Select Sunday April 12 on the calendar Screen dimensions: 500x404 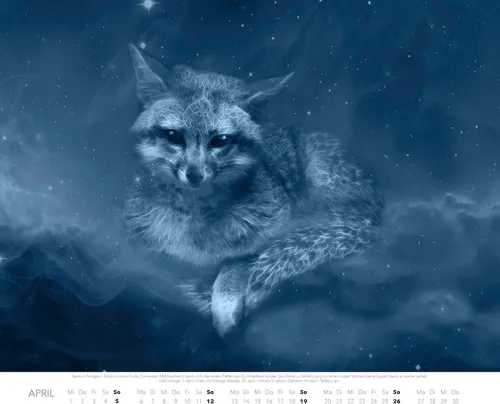point(210,401)
